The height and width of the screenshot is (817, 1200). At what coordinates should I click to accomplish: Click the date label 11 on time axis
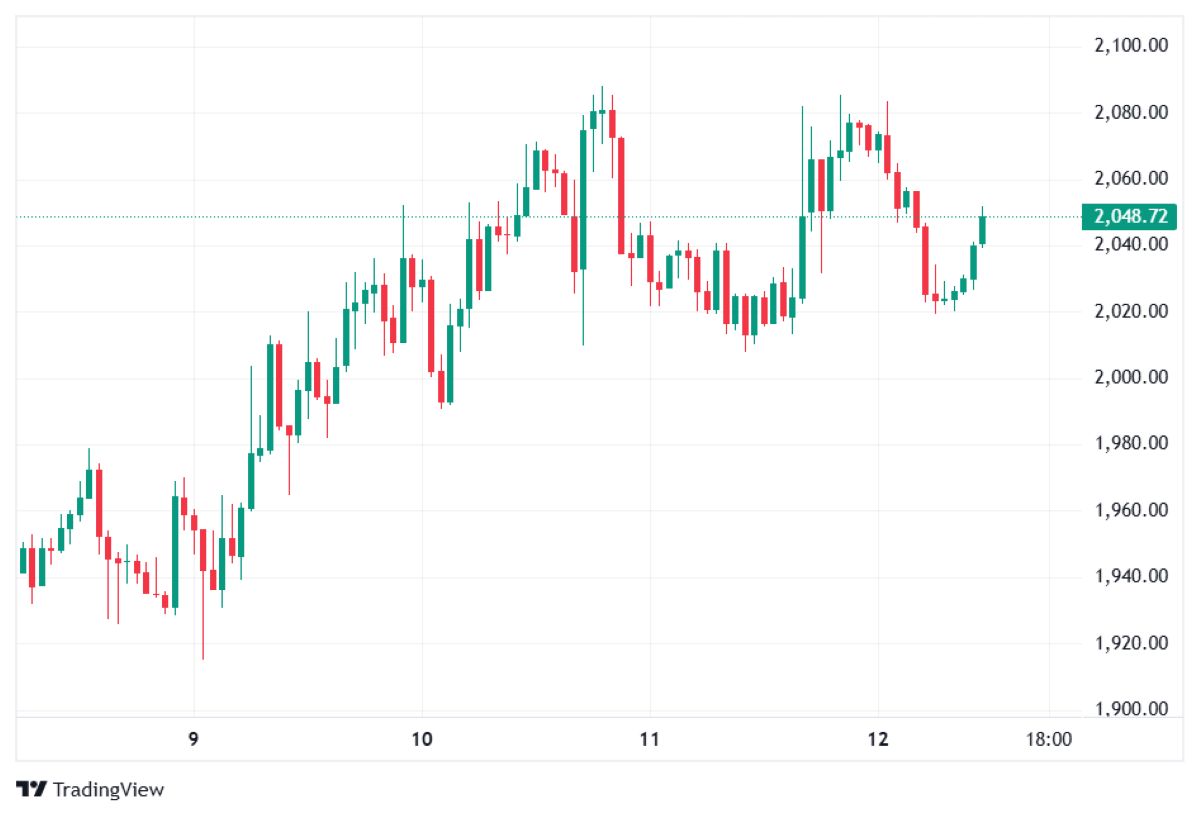click(650, 740)
